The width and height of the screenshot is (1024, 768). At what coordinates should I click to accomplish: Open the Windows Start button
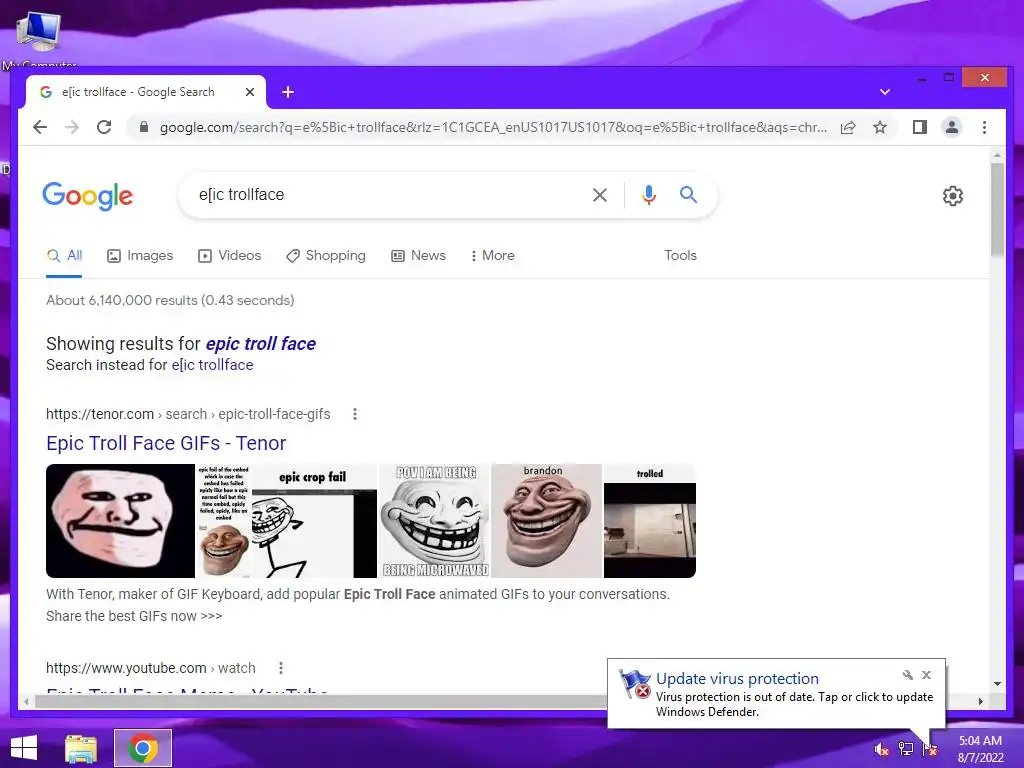tap(24, 748)
